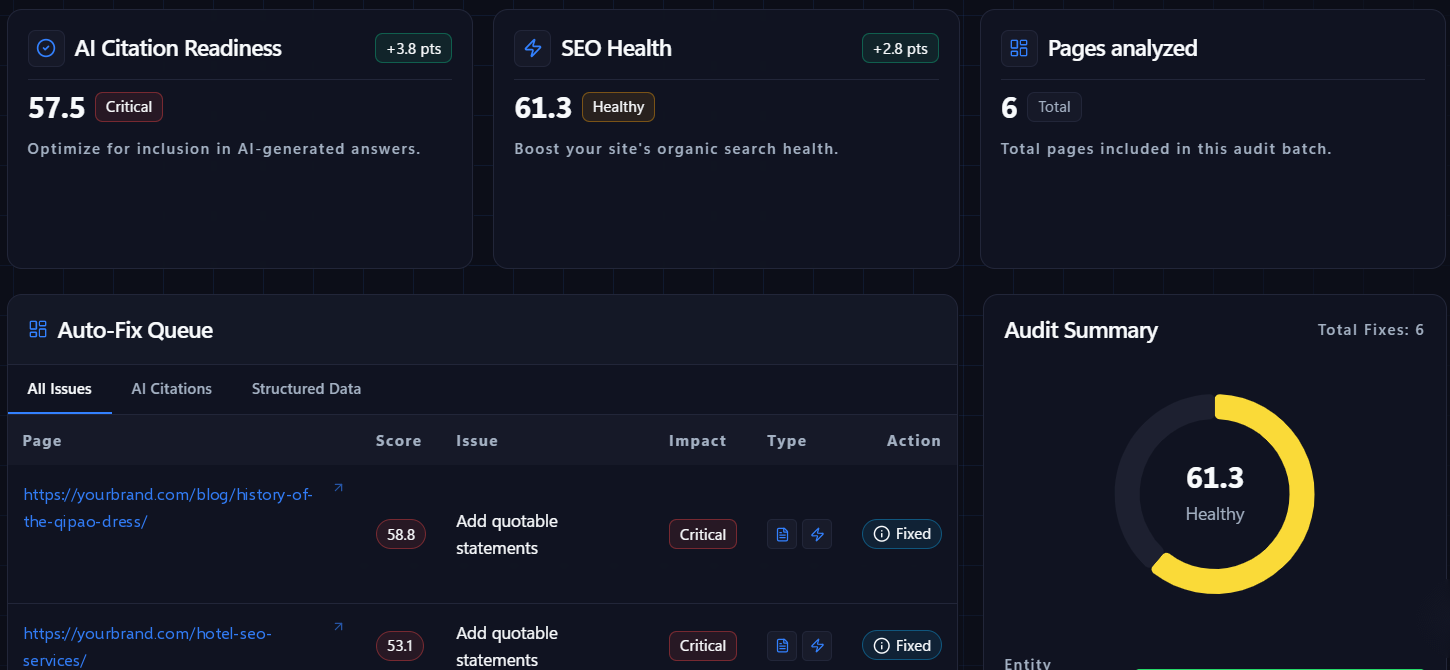Image resolution: width=1450 pixels, height=670 pixels.
Task: Click the 61.3 value inside donut chart
Action: coord(1215,478)
